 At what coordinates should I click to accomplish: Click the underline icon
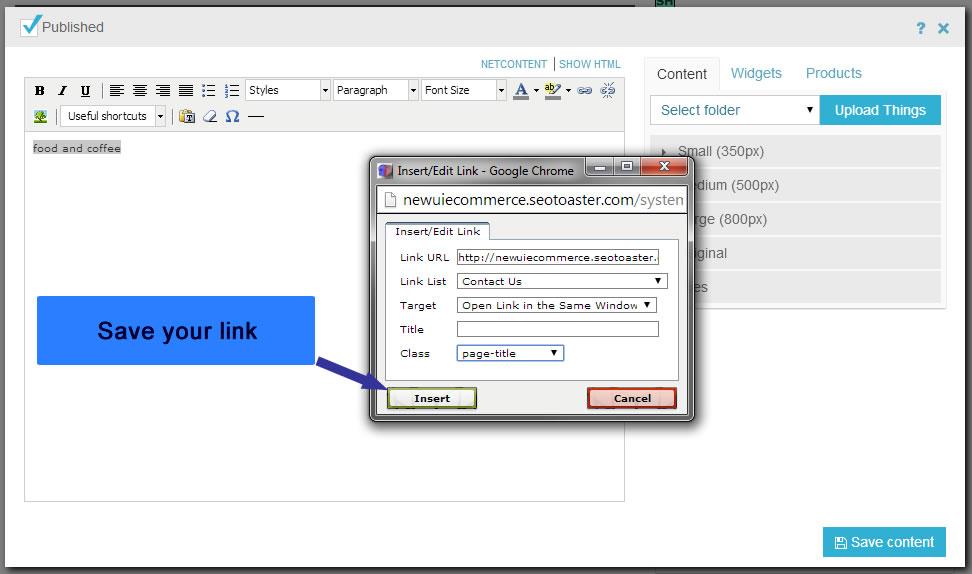85,90
